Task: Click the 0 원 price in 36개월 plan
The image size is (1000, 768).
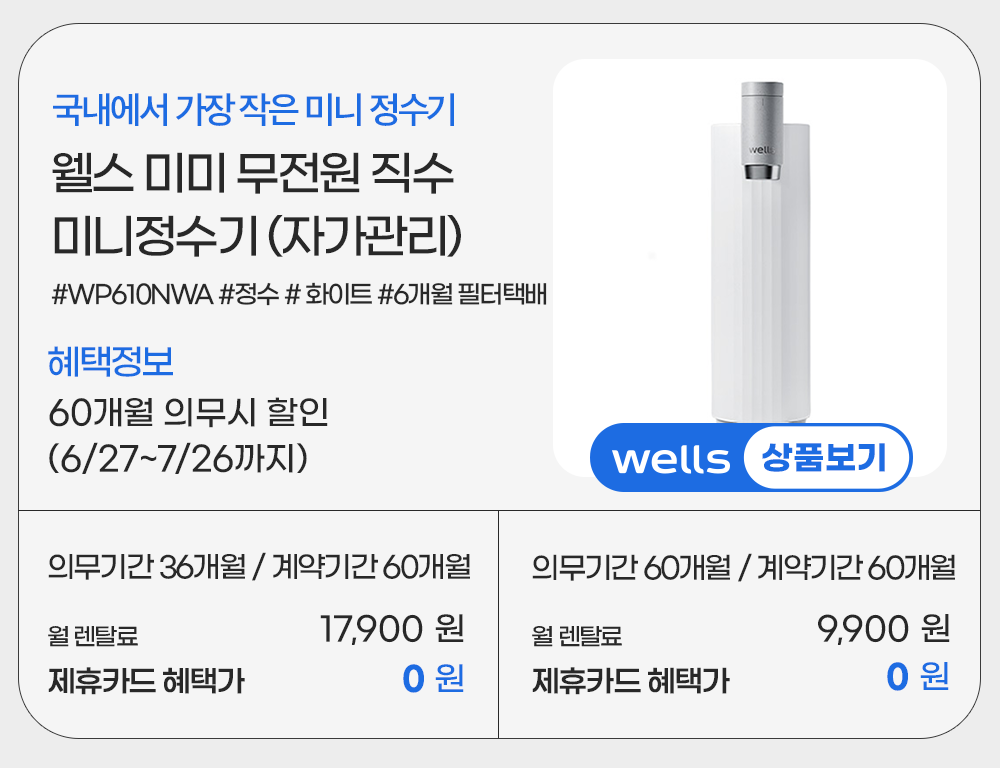Action: click(432, 679)
